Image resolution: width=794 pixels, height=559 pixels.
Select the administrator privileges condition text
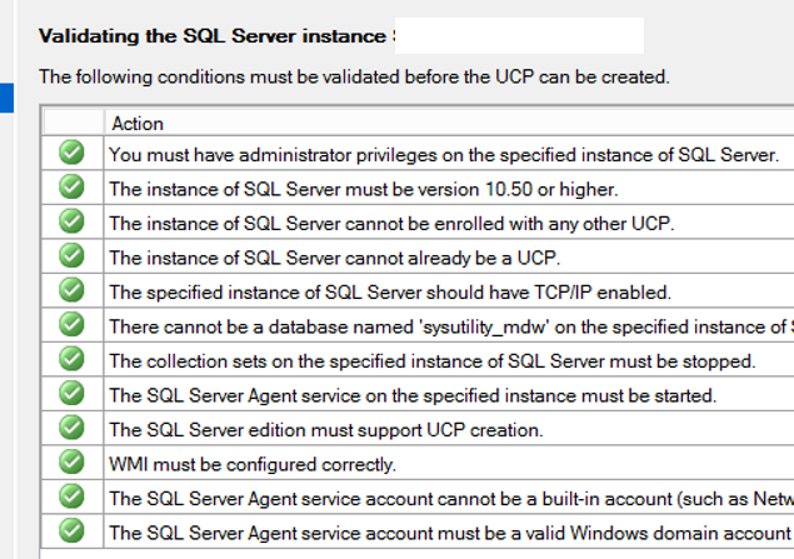pos(444,155)
